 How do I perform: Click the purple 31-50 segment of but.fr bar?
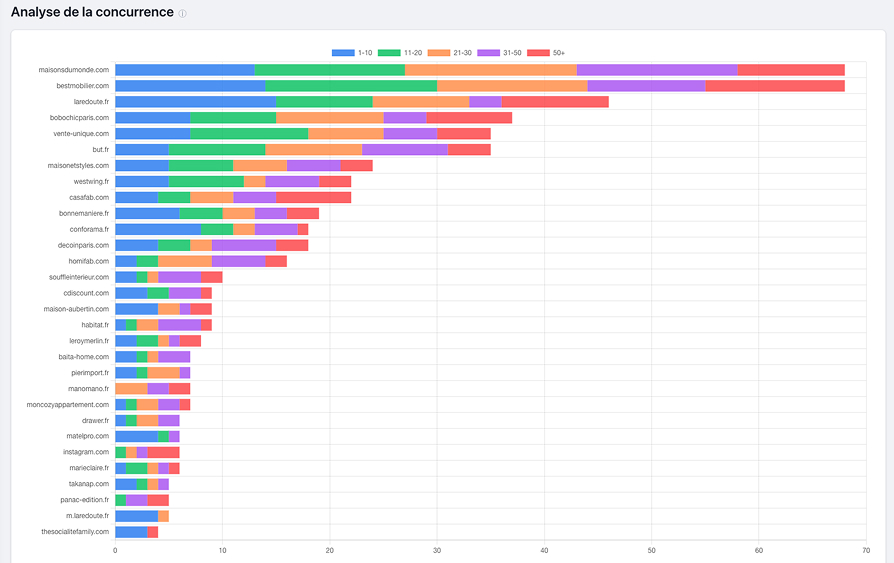click(x=405, y=149)
